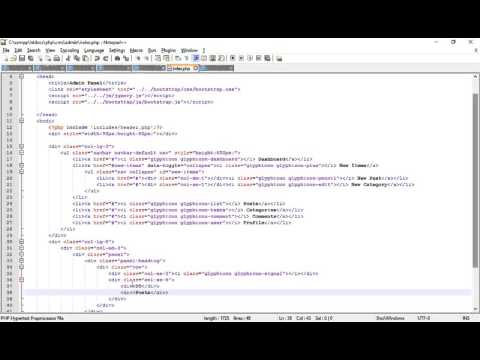This screenshot has width=480, height=360.
Task: Toggle Synchronize Horizontal Scrolling
Action: pos(166,58)
